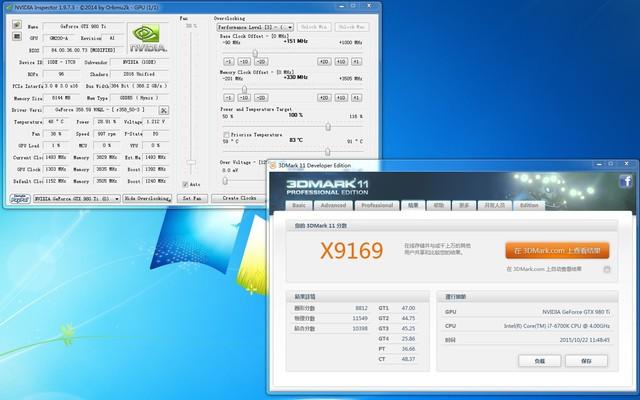Switch to the Edition tab in 3DMark

[529, 205]
